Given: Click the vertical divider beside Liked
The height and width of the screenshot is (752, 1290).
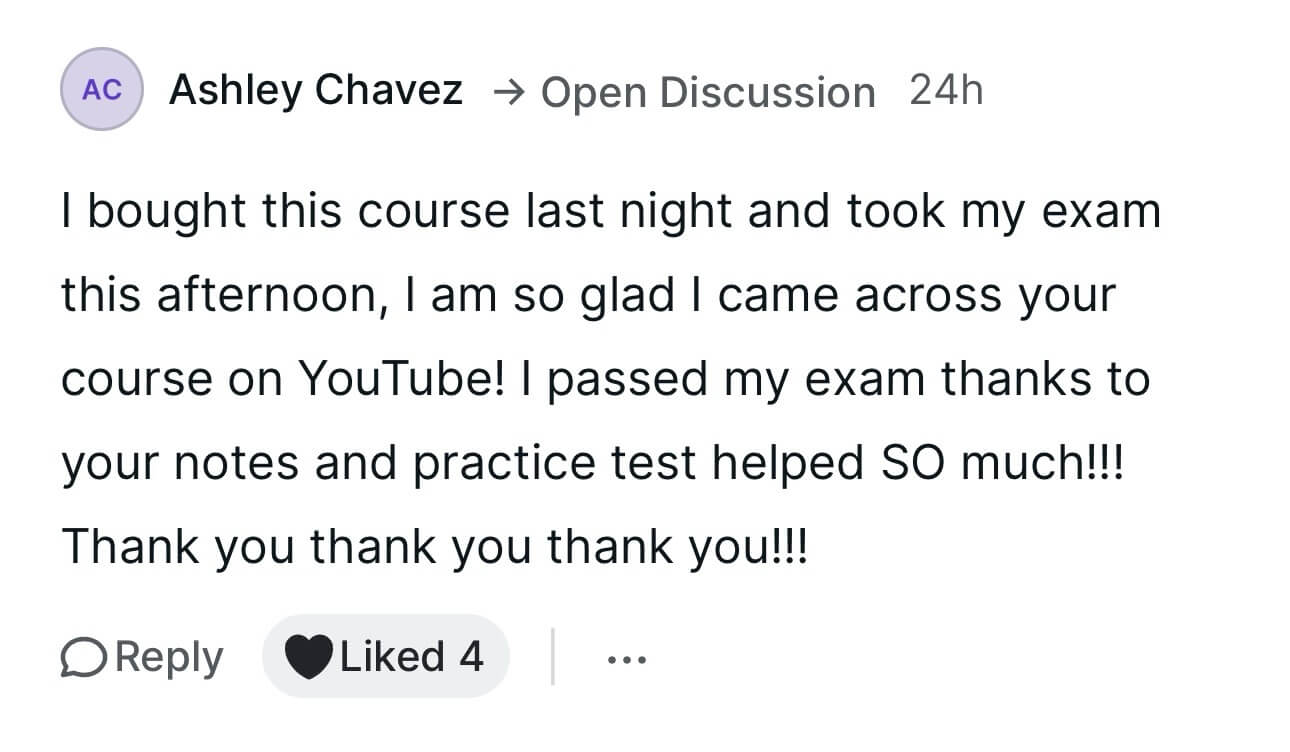Looking at the screenshot, I should tap(553, 657).
